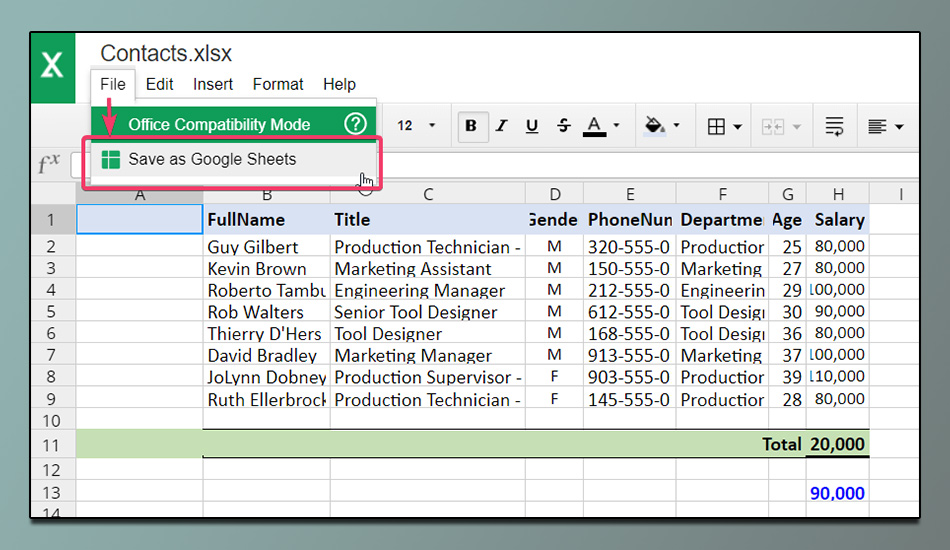The image size is (950, 550).
Task: Open the Format menu
Action: (x=278, y=84)
